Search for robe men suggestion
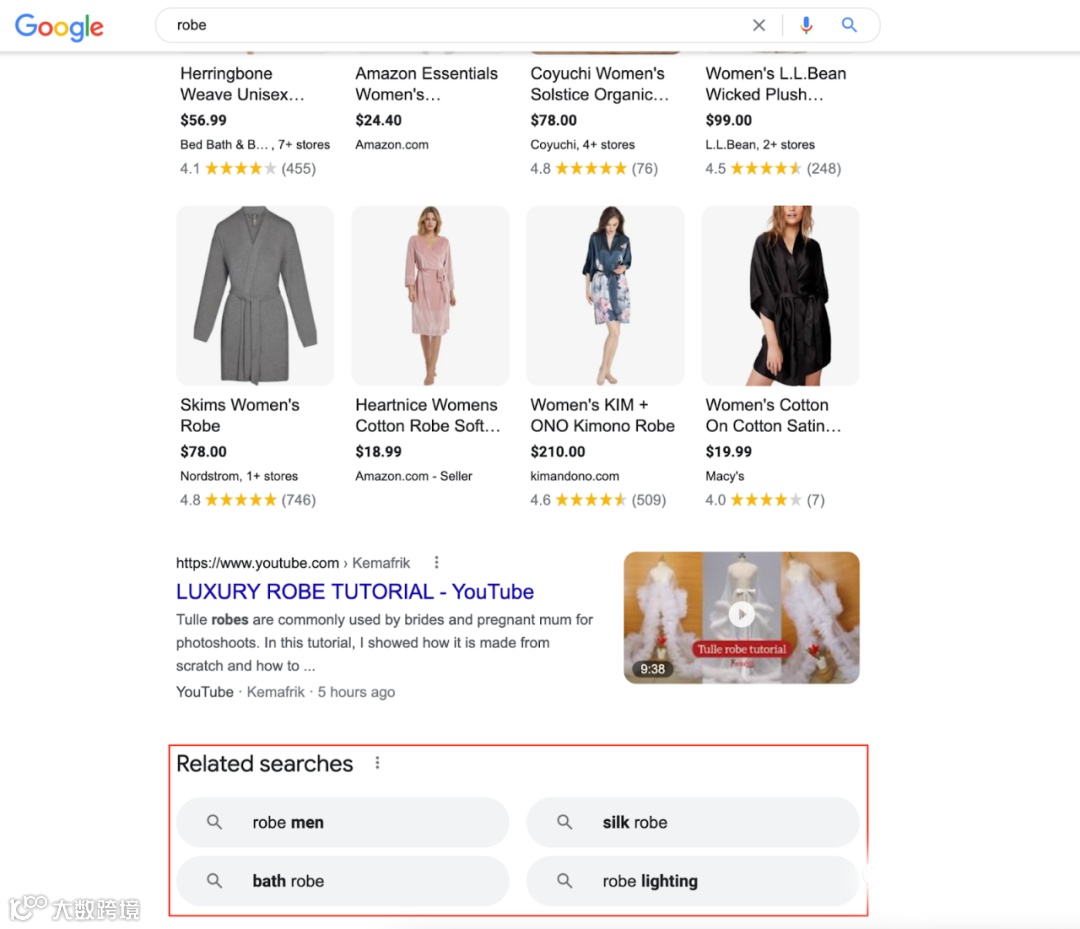 click(x=288, y=821)
